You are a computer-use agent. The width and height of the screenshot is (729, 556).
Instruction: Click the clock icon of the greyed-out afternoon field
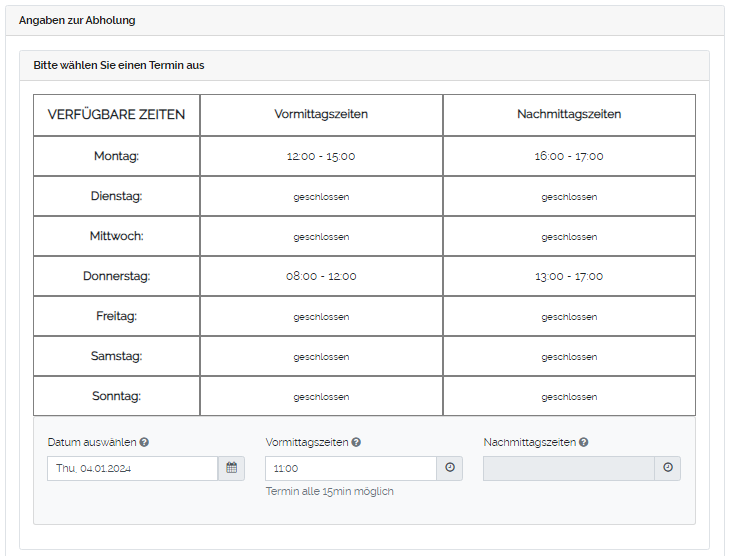click(x=668, y=468)
